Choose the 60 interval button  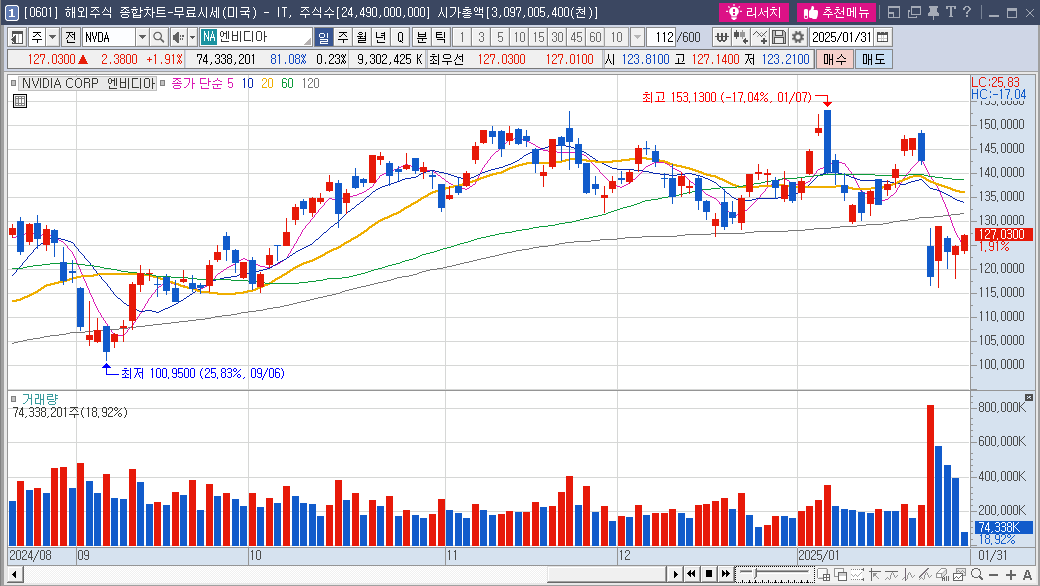click(596, 37)
